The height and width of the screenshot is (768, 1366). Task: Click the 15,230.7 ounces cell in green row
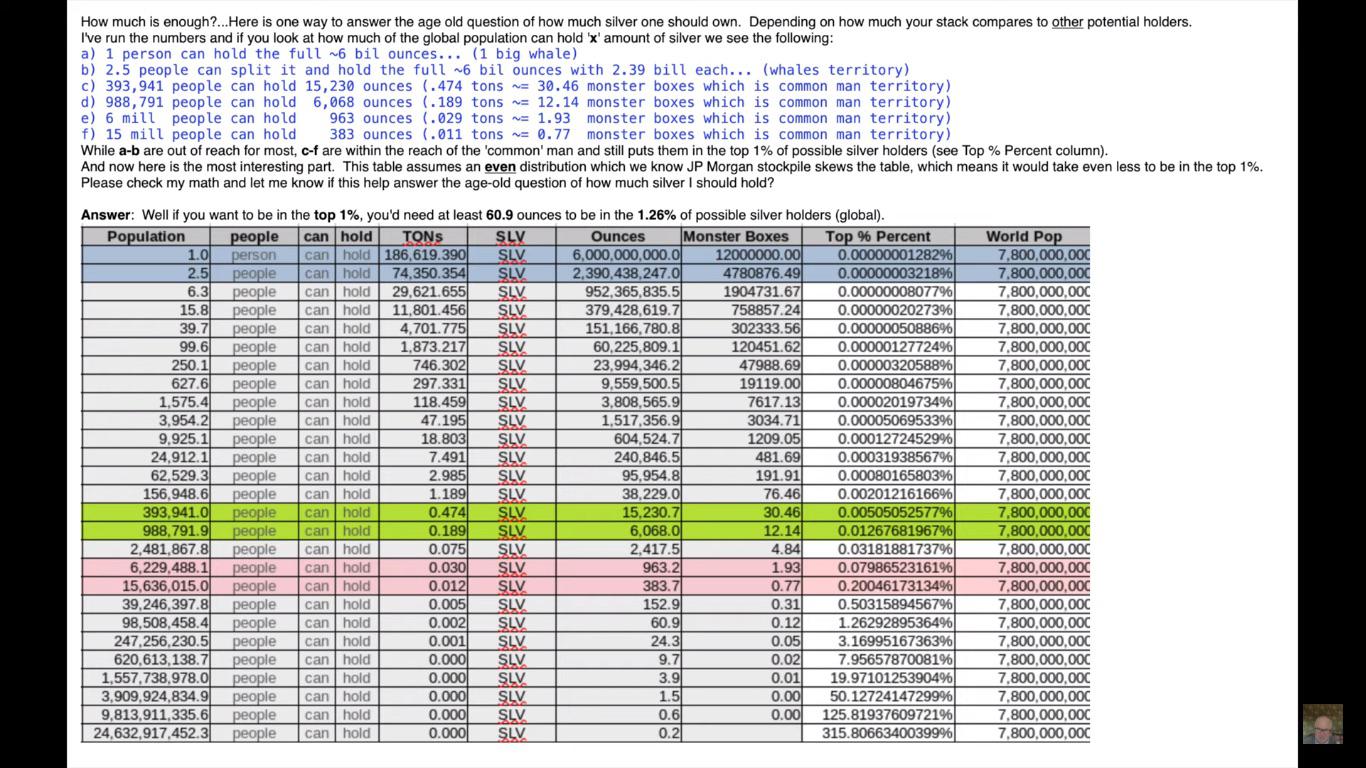[x=618, y=512]
